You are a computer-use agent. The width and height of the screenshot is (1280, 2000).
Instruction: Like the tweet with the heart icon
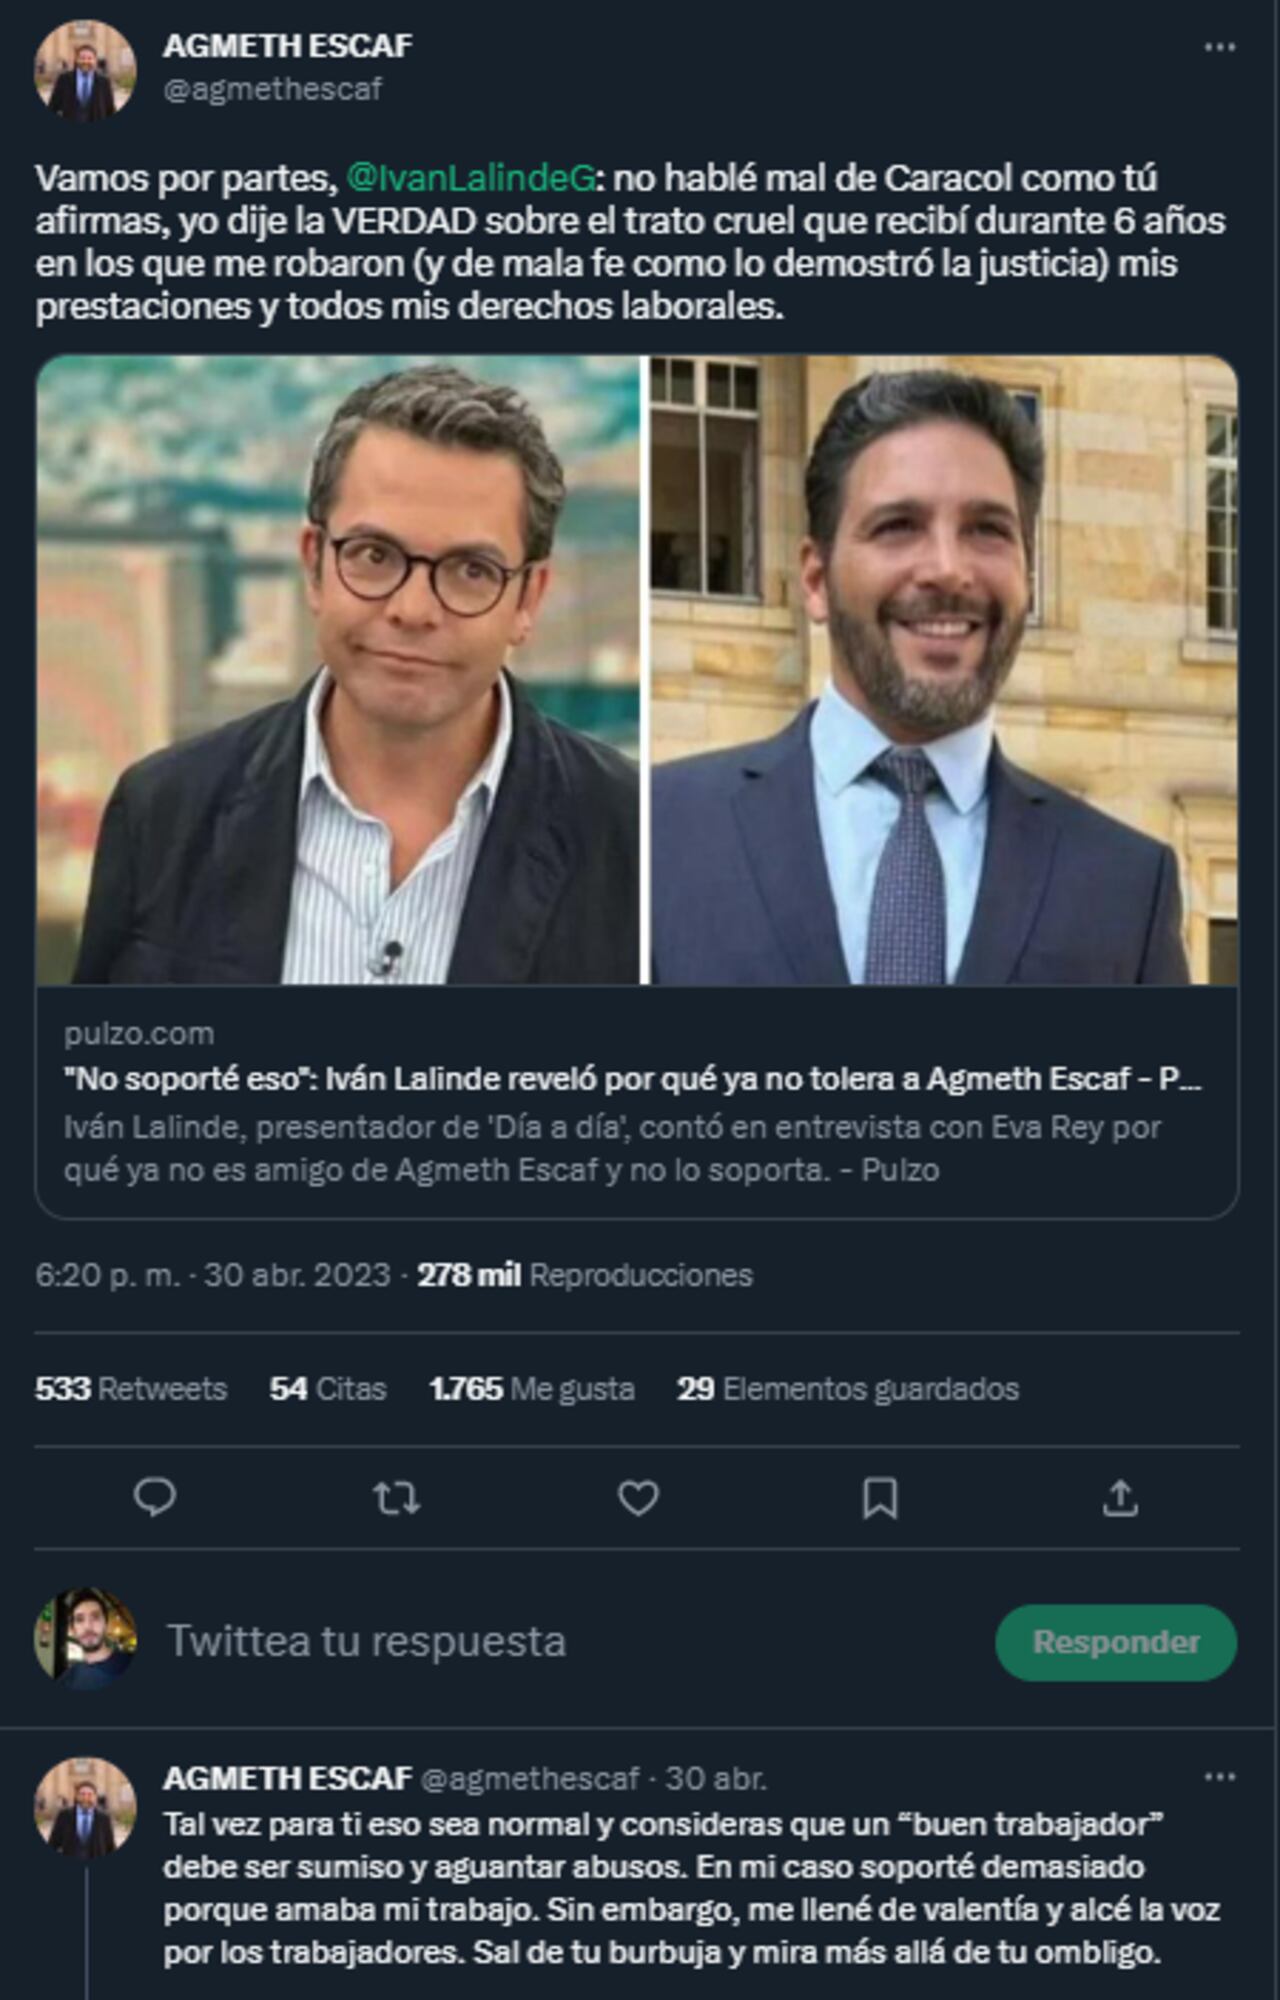tap(638, 1498)
